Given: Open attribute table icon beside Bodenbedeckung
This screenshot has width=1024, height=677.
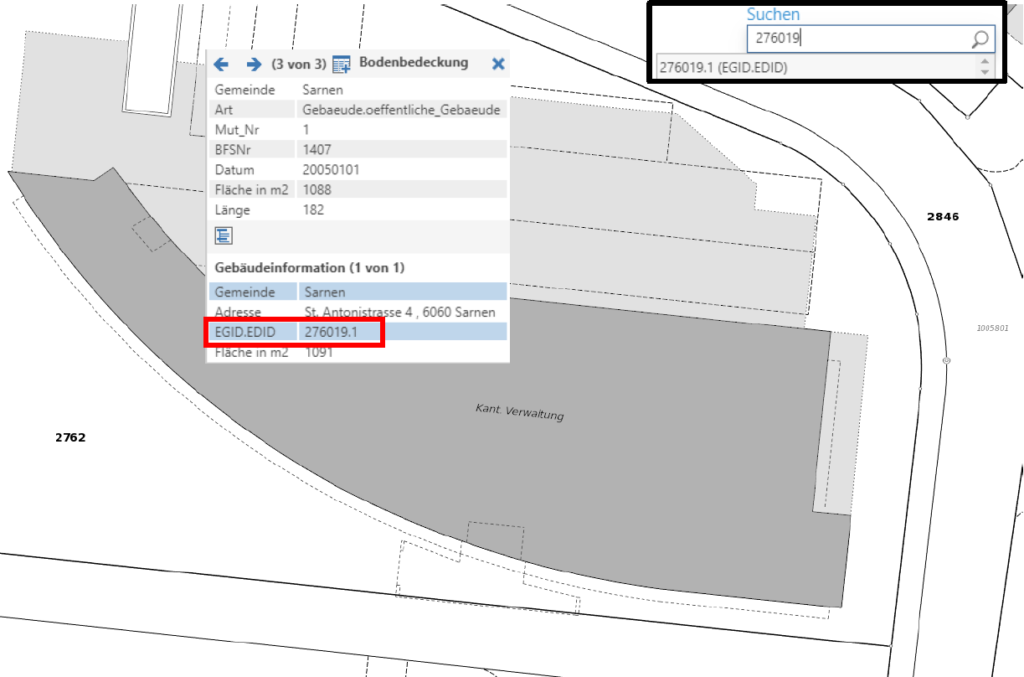Looking at the screenshot, I should [341, 64].
